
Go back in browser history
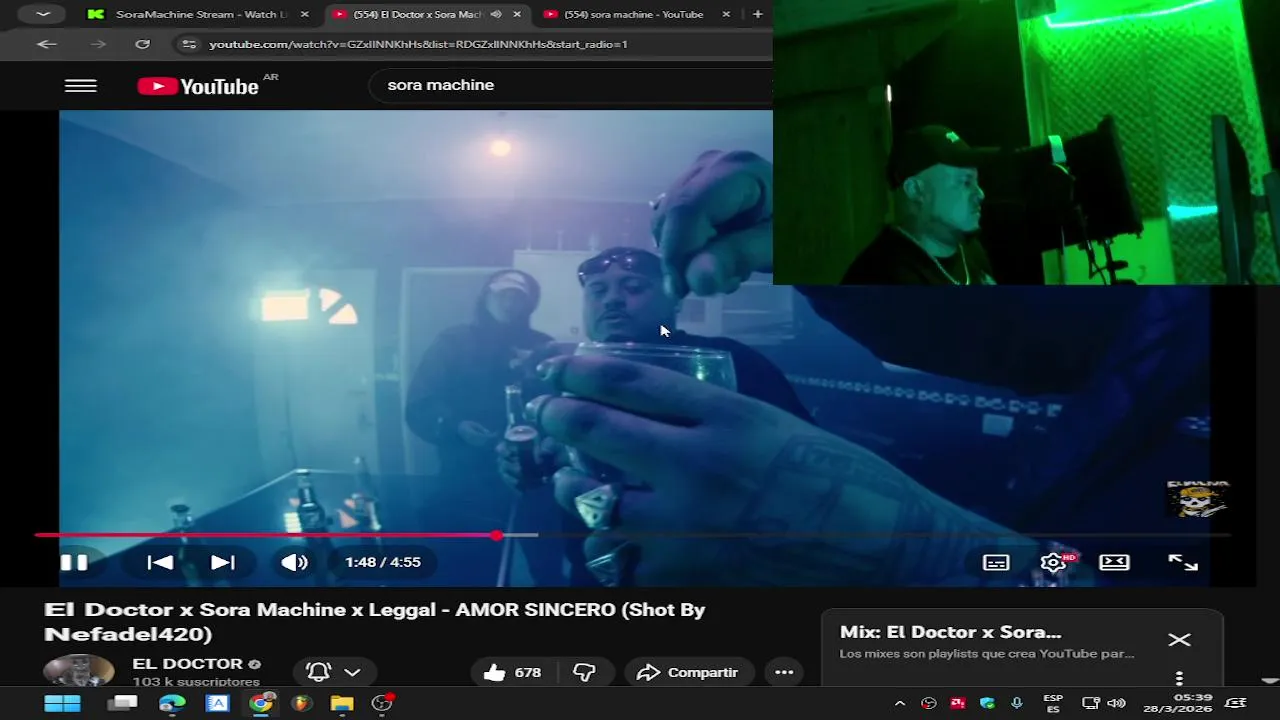point(47,44)
